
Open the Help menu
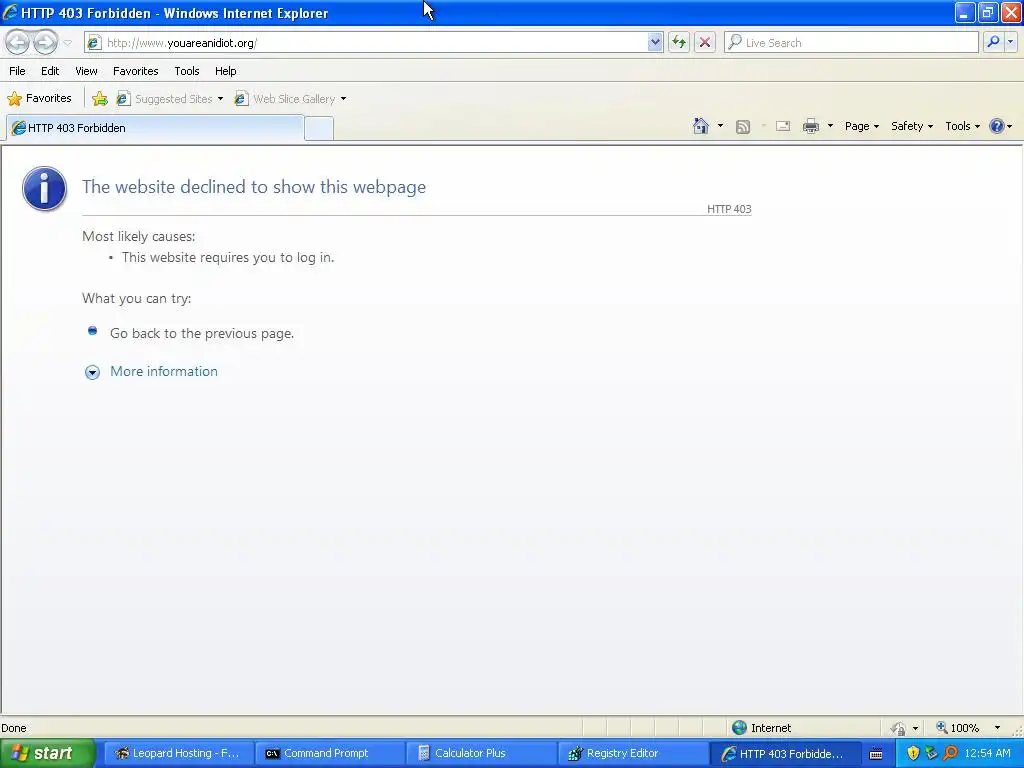click(225, 71)
